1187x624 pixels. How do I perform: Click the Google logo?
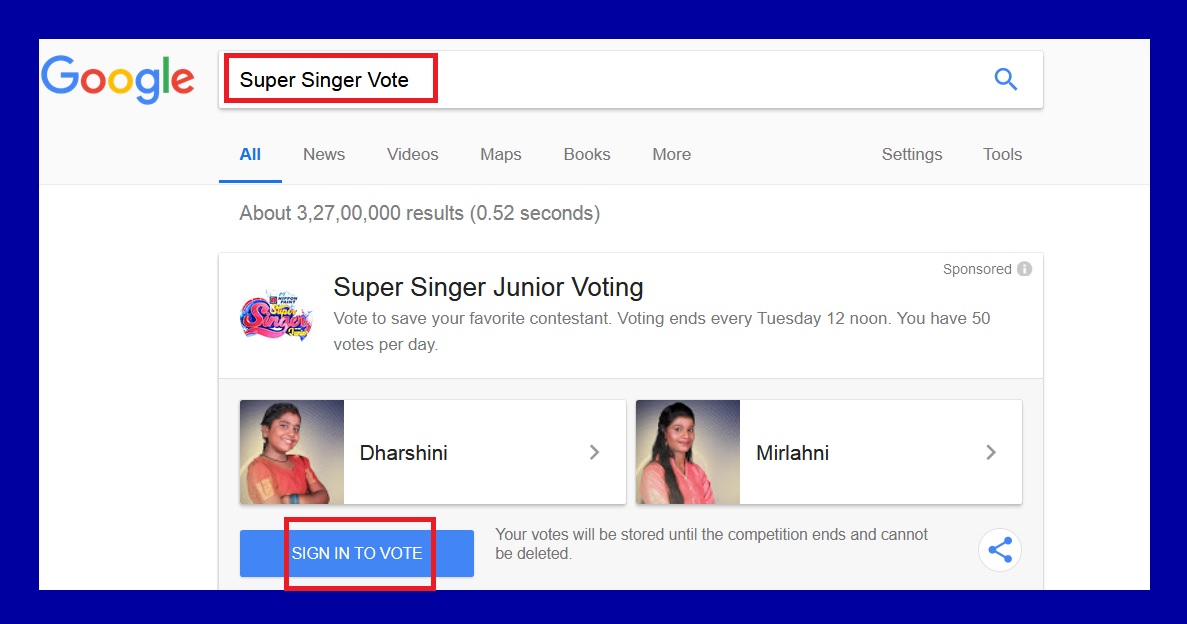click(x=118, y=80)
